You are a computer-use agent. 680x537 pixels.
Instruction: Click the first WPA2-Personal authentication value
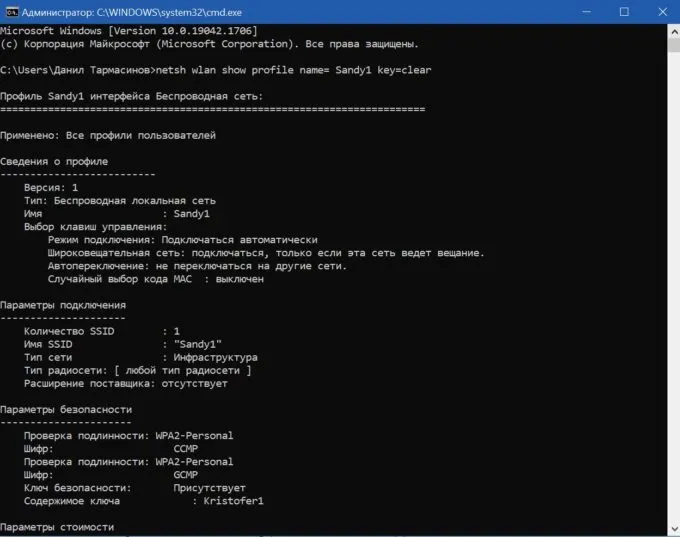point(194,436)
